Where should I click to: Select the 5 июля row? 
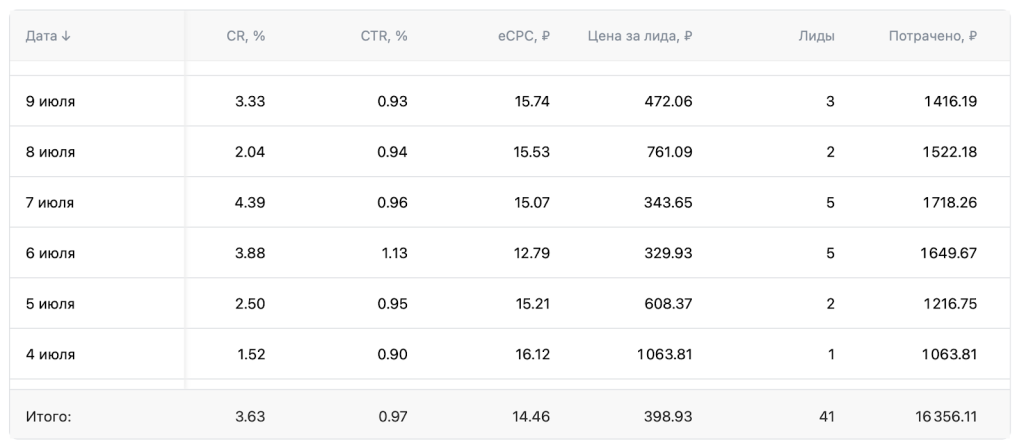50,304
